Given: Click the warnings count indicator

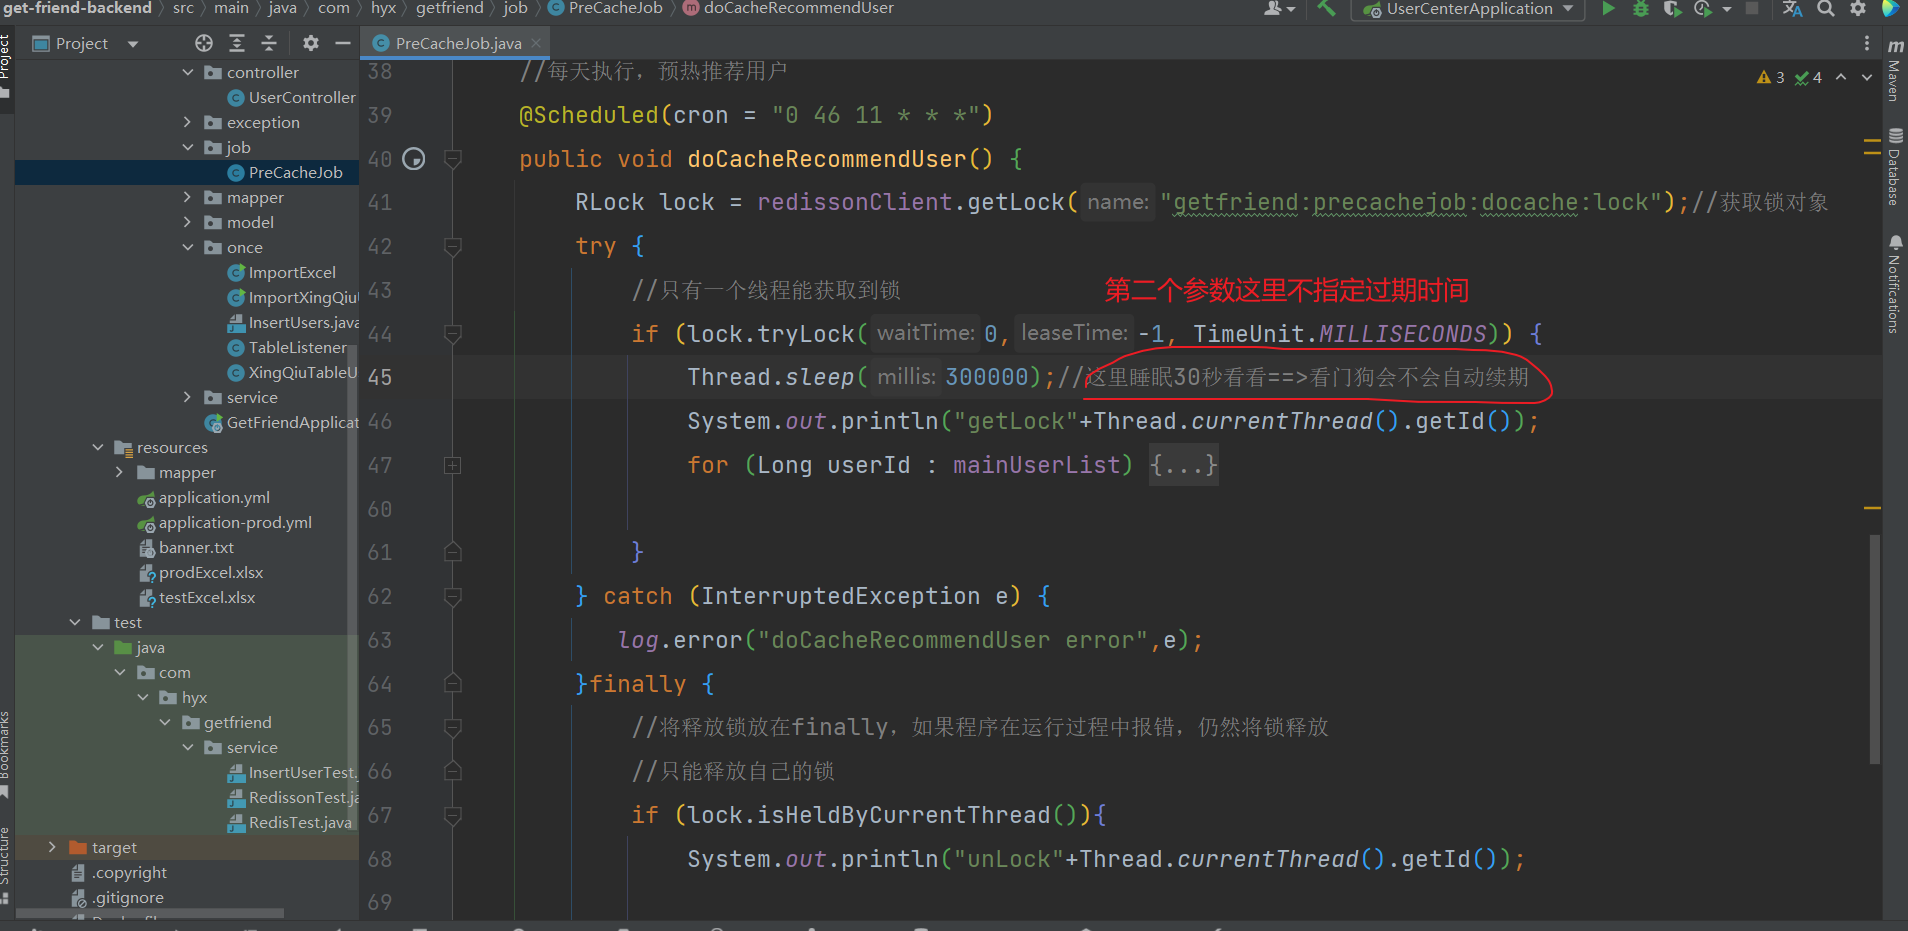Looking at the screenshot, I should click(x=1770, y=77).
